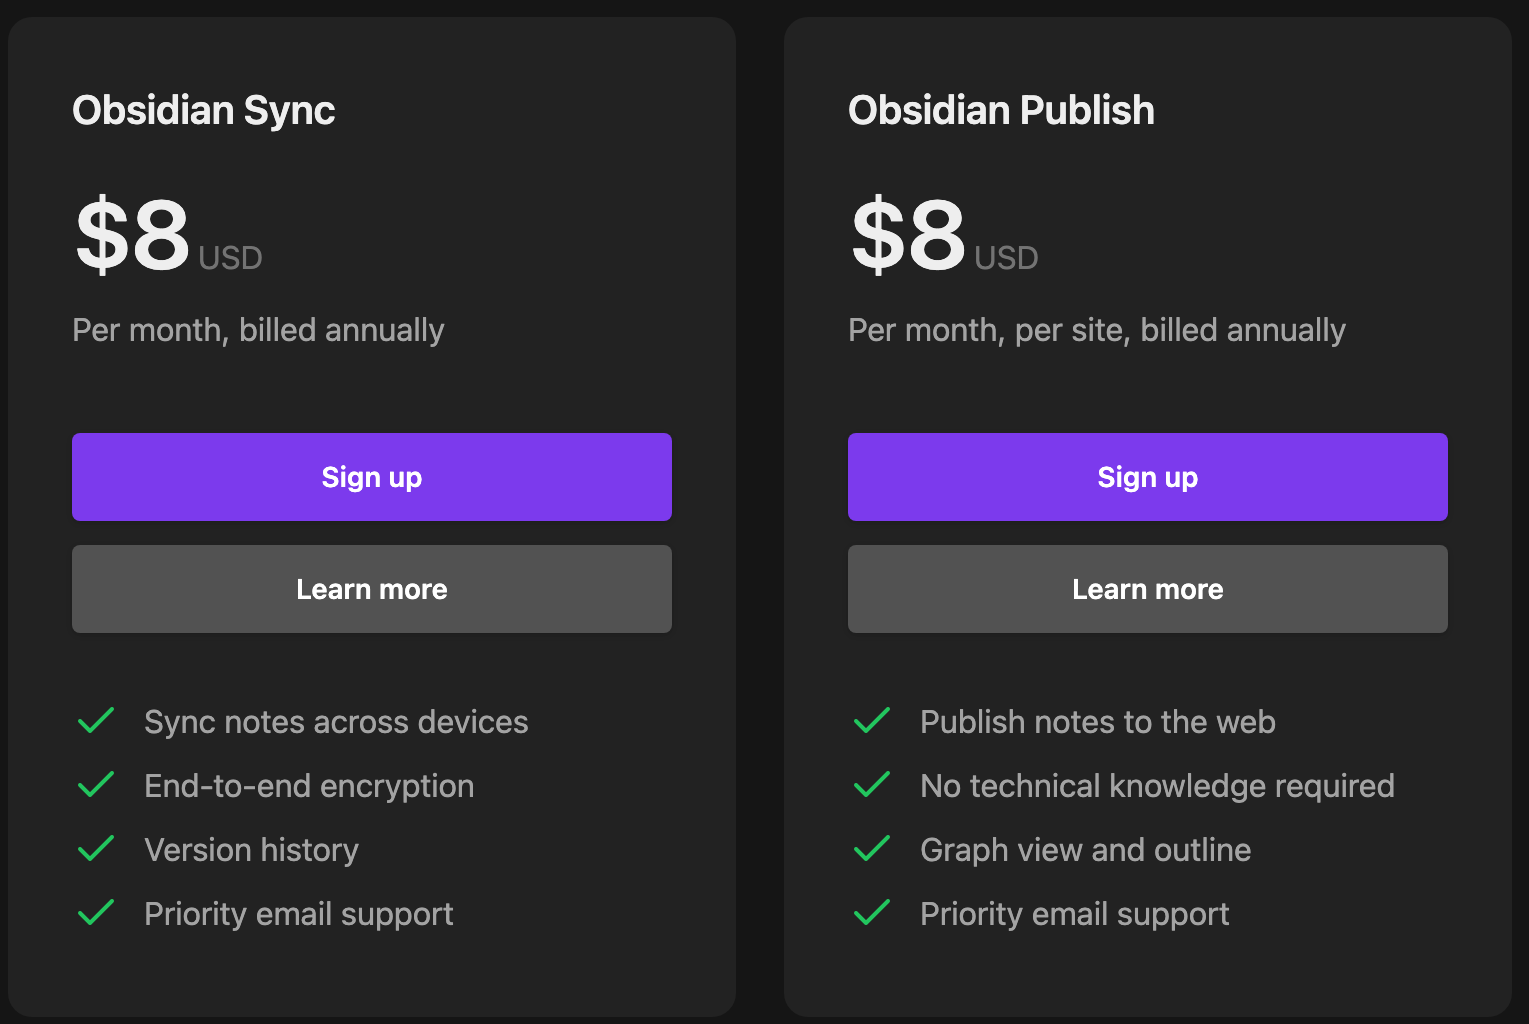Click the checkmark beside "Publish notes to the web"
Screen dimensions: 1529x1024
[x=872, y=720]
